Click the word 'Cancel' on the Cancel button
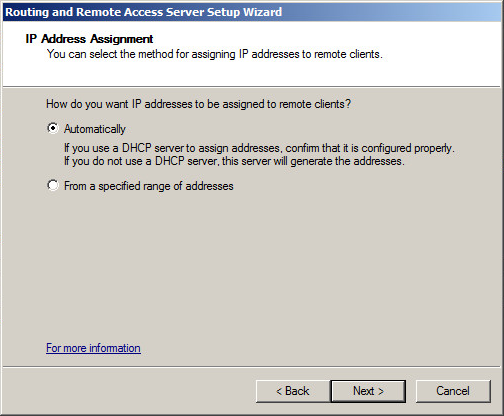 coord(453,391)
